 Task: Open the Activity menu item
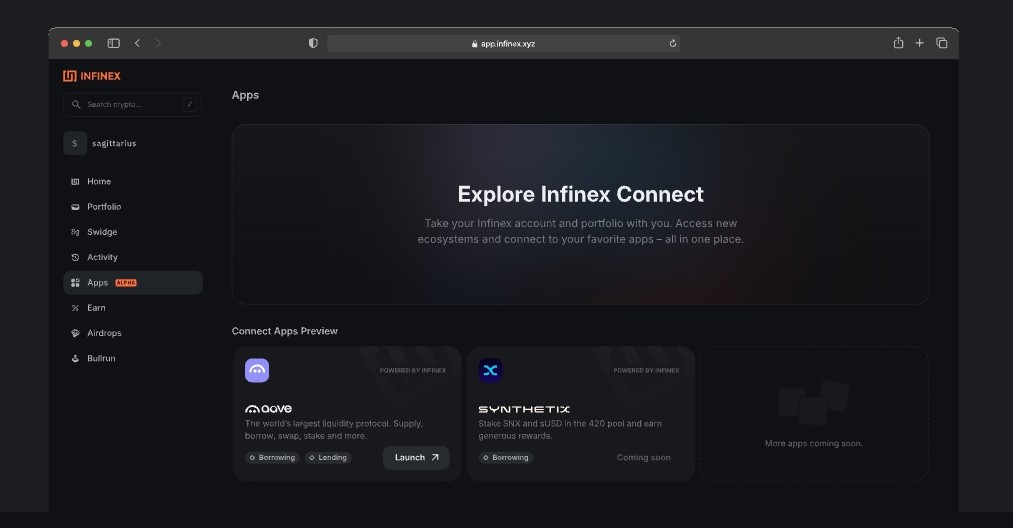click(x=132, y=257)
